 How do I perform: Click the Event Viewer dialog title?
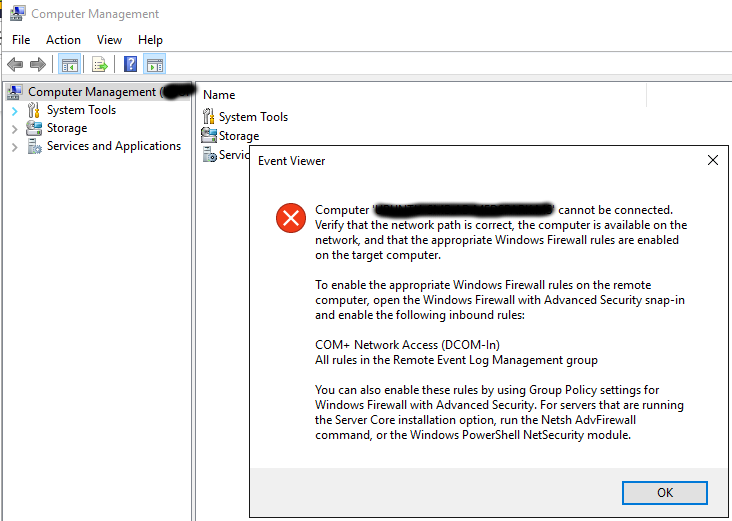(291, 161)
